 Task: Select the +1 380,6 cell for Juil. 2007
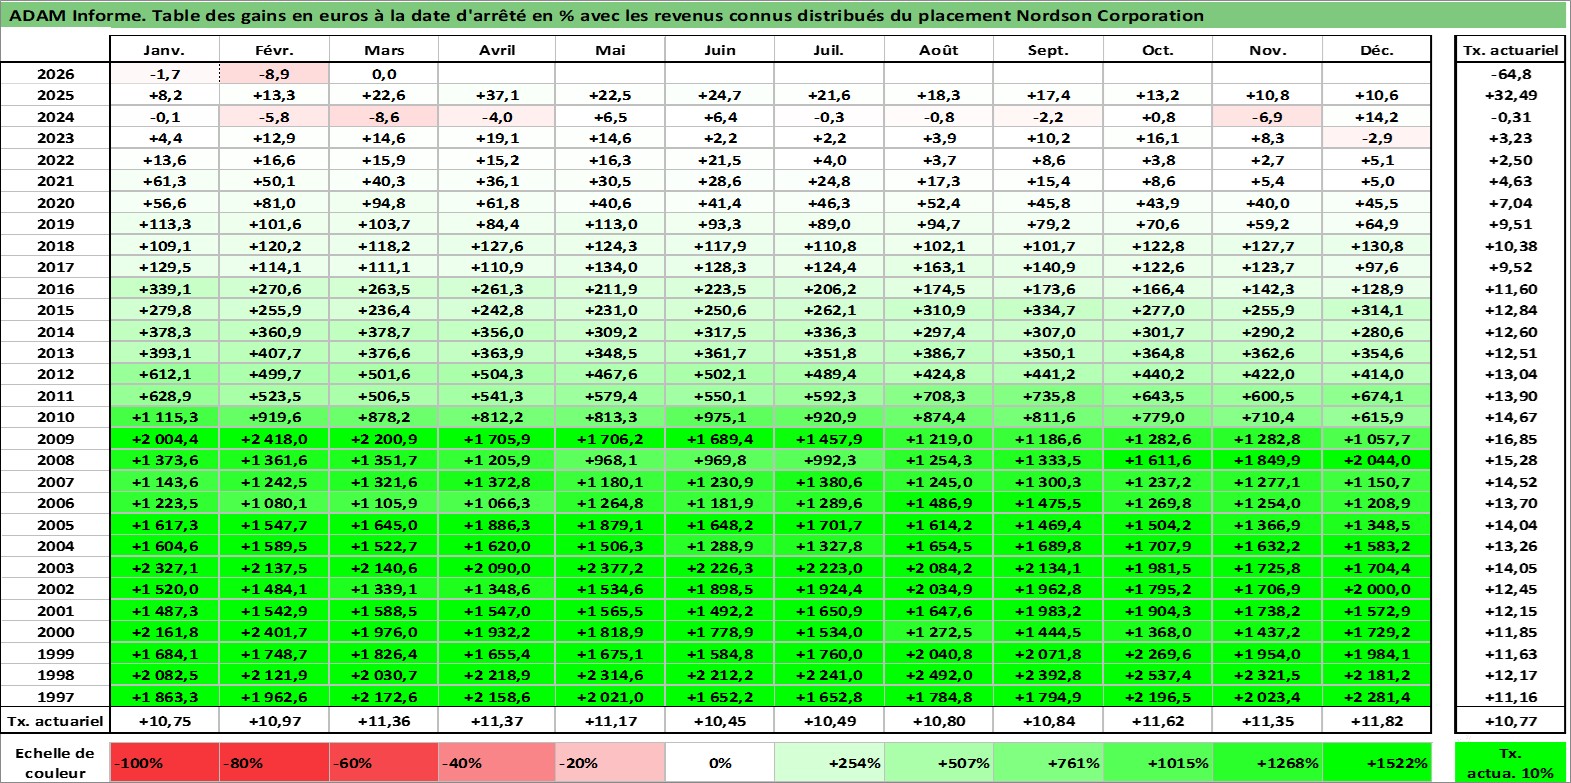[829, 482]
